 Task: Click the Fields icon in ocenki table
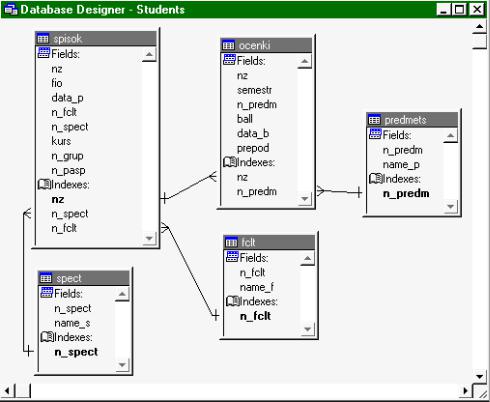point(229,60)
